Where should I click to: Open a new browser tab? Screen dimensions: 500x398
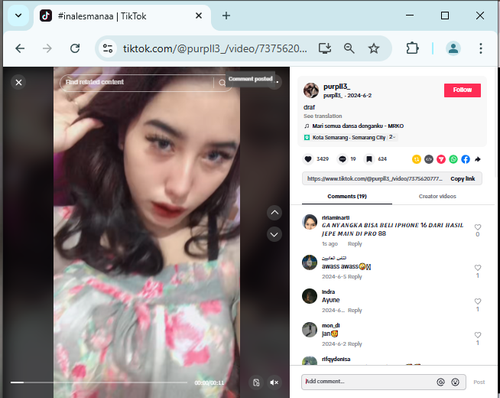click(x=226, y=16)
